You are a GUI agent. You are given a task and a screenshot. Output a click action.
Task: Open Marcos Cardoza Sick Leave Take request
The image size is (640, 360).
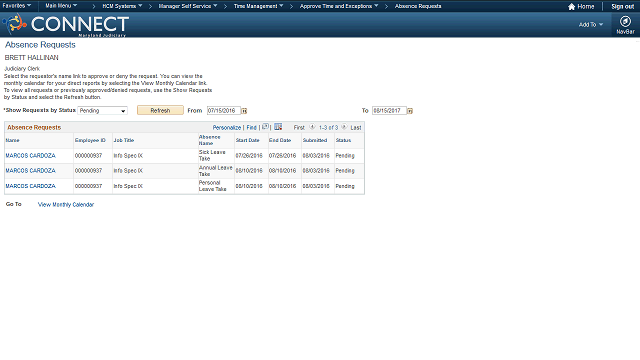point(31,156)
